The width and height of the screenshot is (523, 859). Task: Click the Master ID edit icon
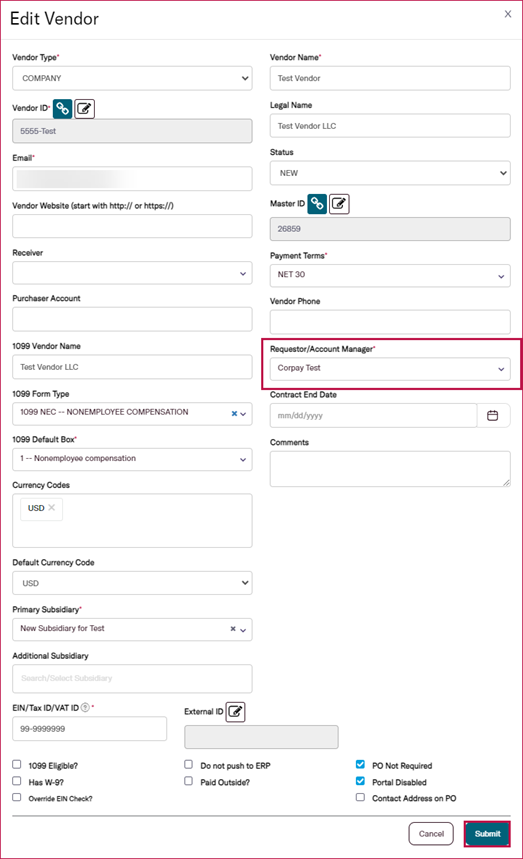pyautogui.click(x=339, y=204)
